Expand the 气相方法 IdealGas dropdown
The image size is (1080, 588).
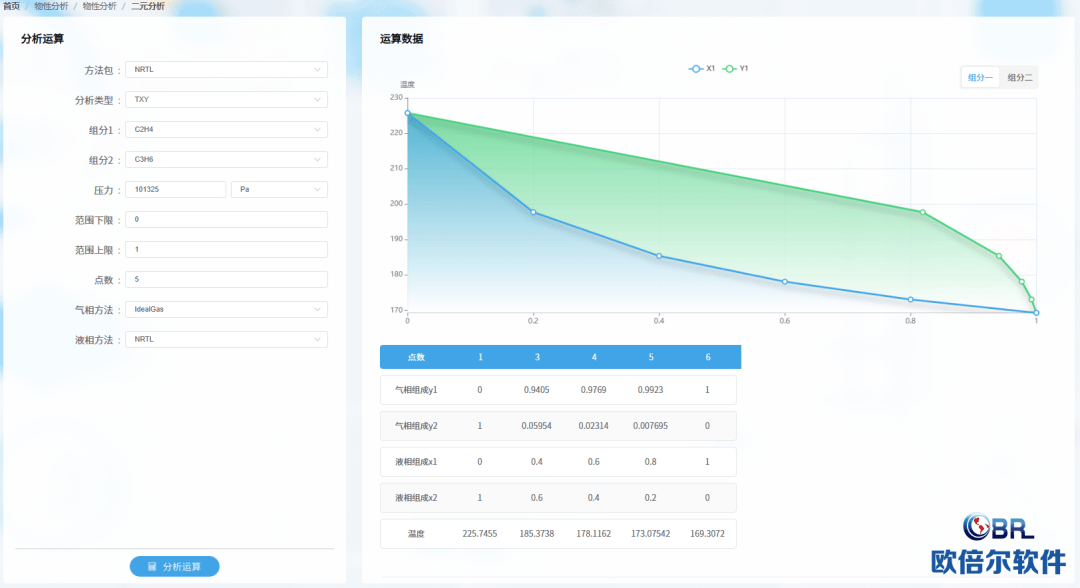pyautogui.click(x=226, y=309)
